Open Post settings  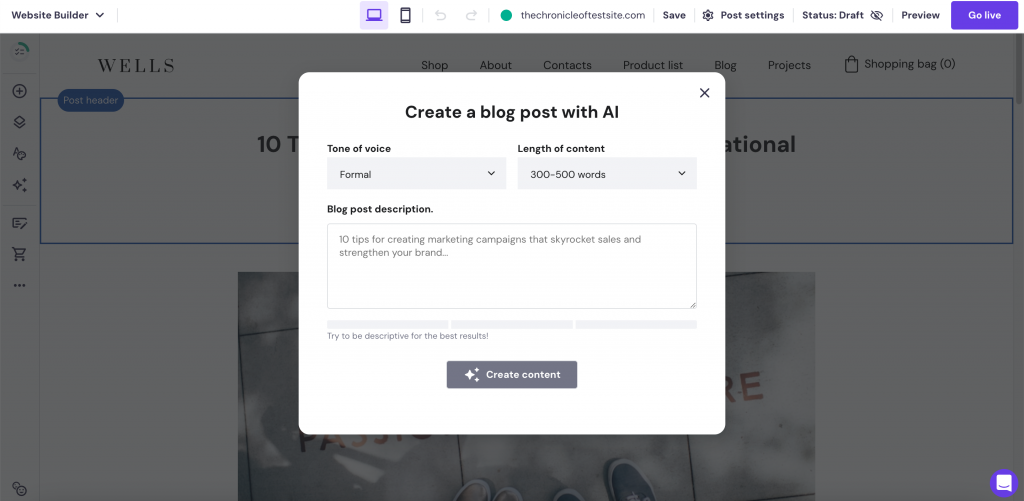pyautogui.click(x=743, y=15)
